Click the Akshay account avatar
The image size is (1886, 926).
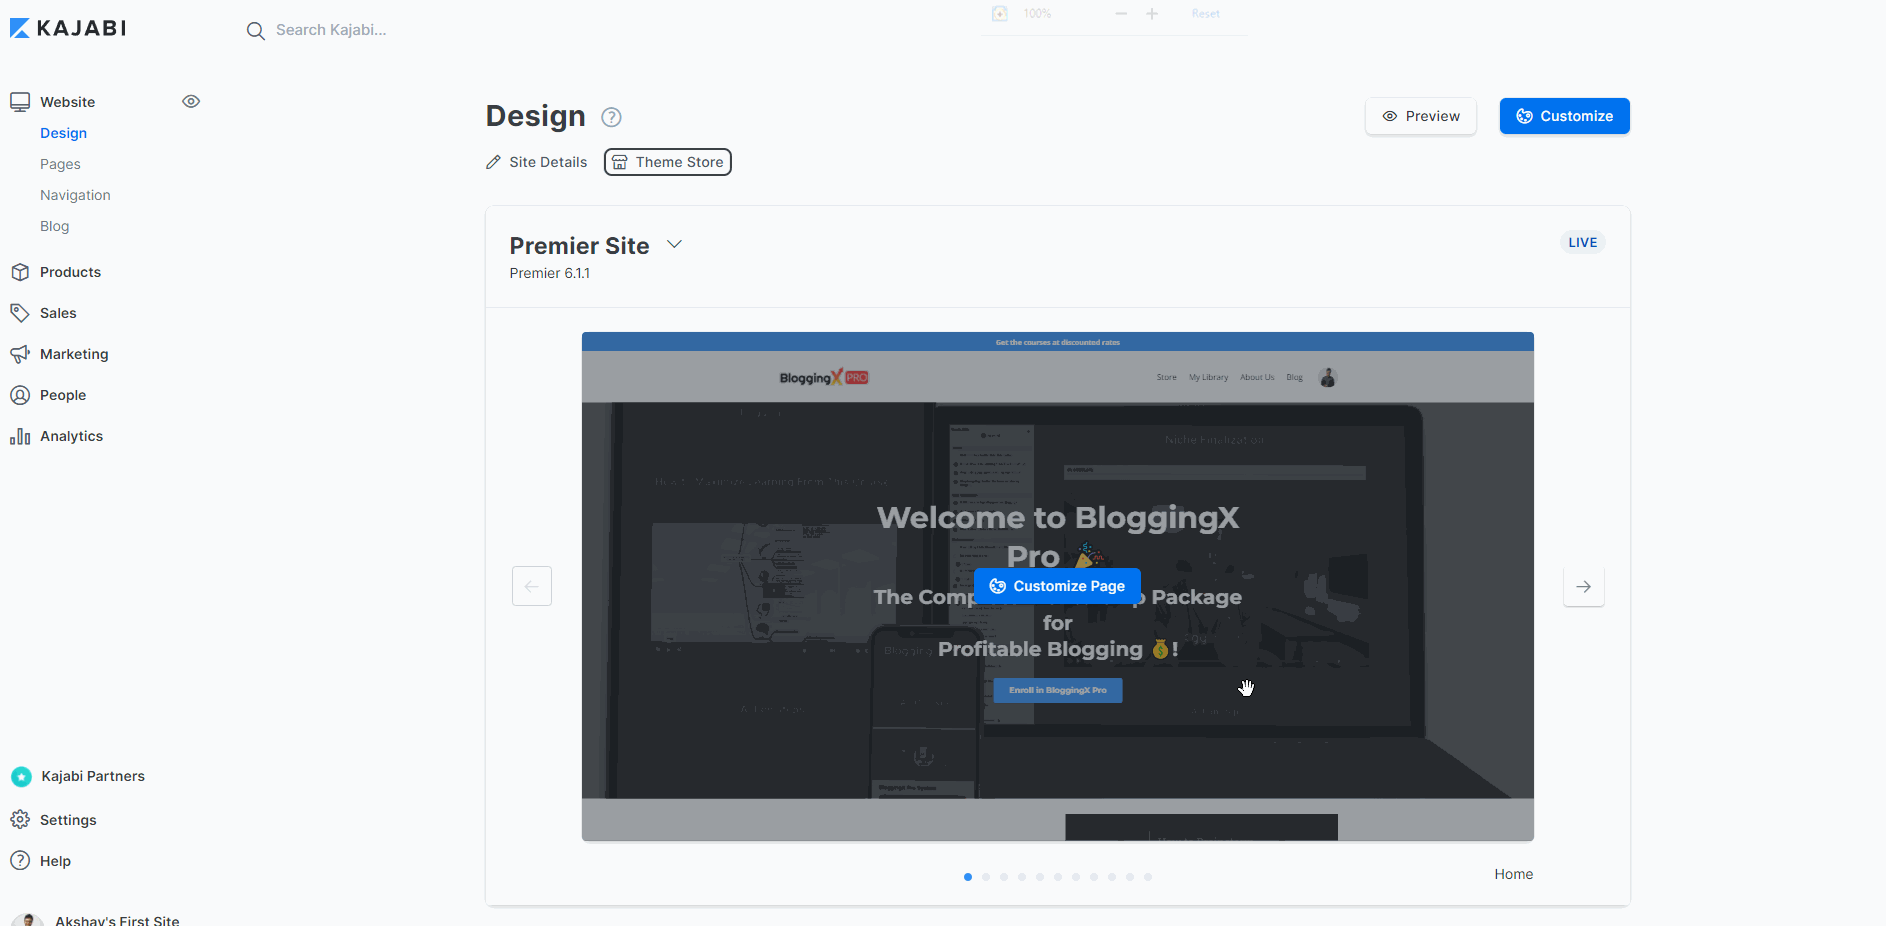(28, 920)
